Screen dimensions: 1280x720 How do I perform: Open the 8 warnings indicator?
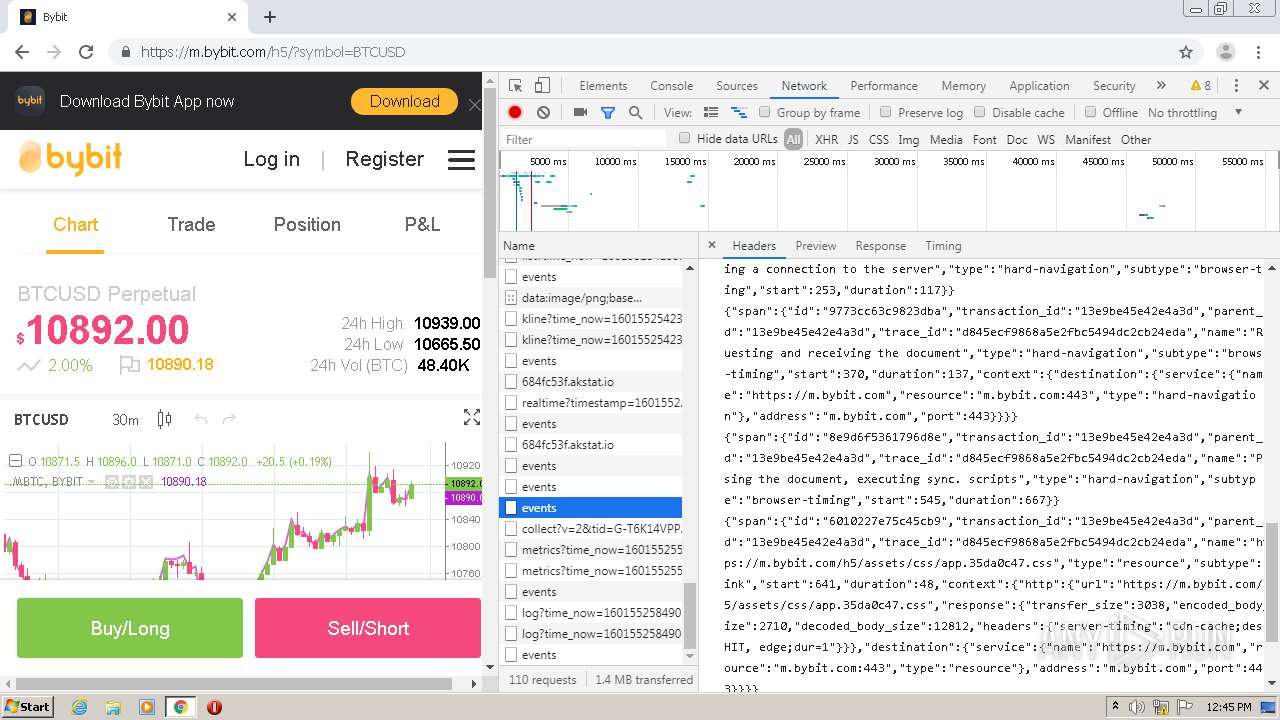coord(1200,86)
